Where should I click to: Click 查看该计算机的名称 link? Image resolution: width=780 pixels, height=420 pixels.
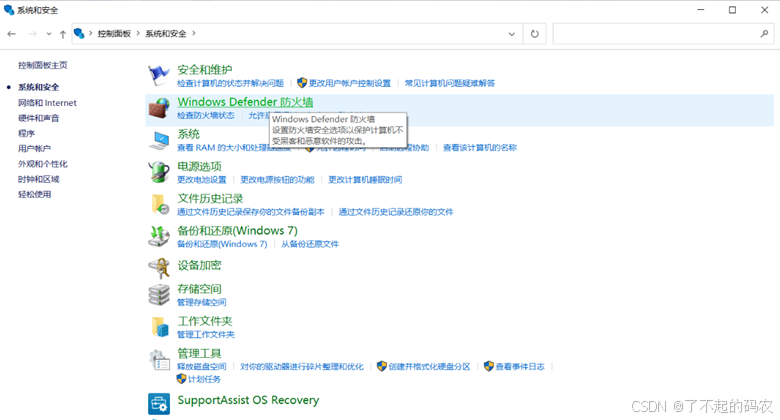pos(480,147)
